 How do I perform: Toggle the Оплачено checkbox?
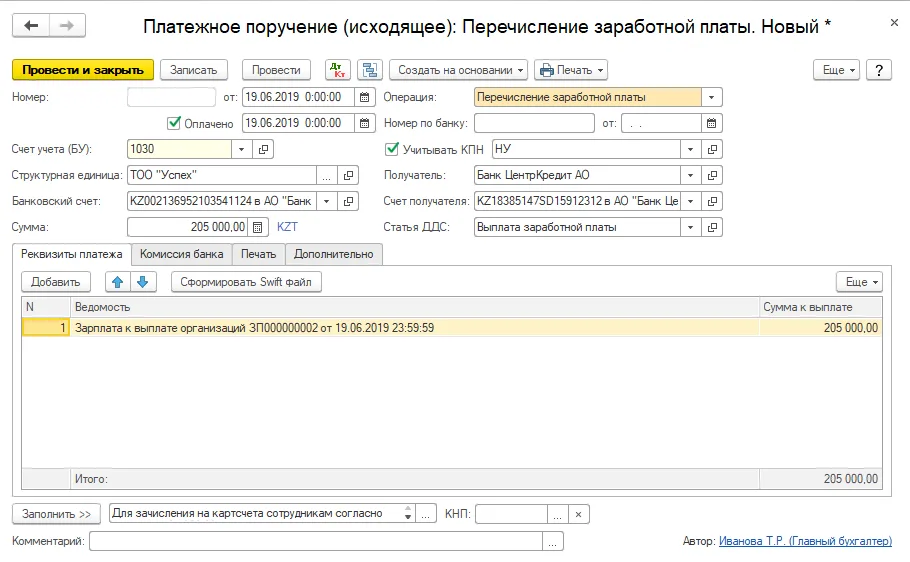(x=174, y=123)
